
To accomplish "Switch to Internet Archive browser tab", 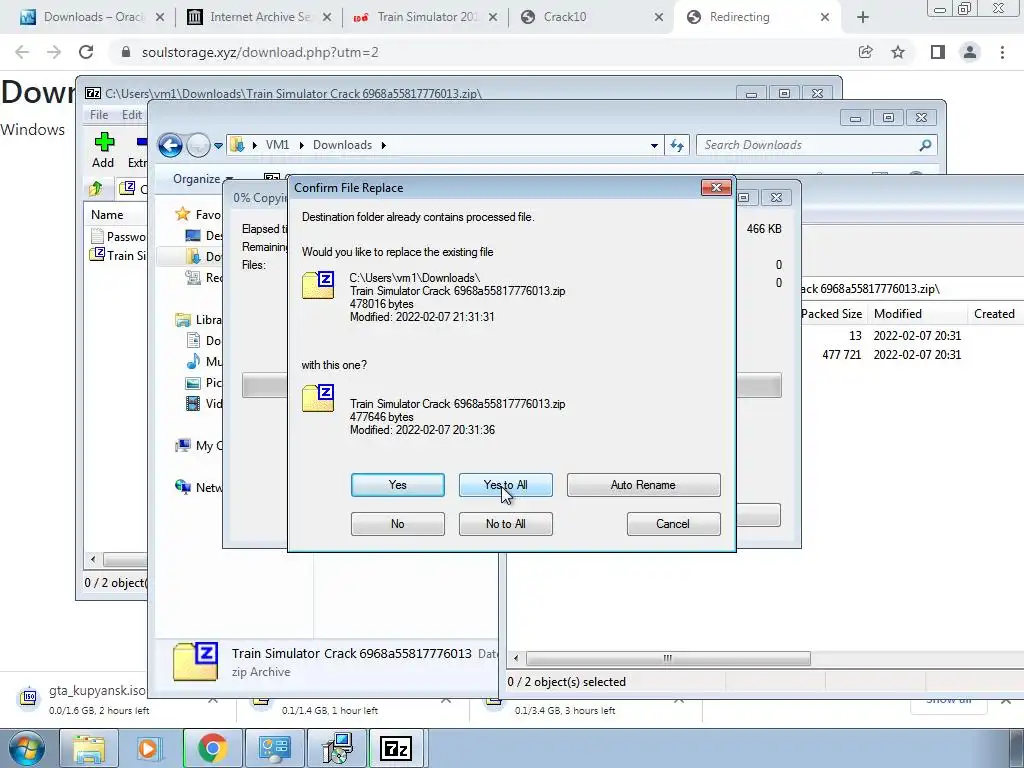I will pos(259,17).
